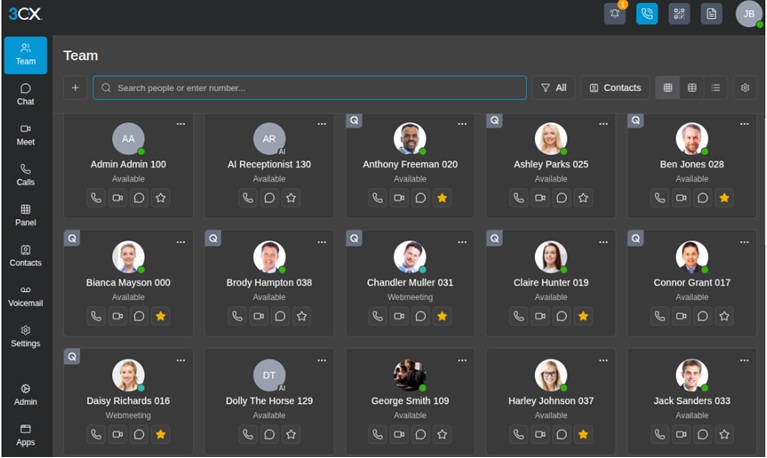Click the plus add button
Screen dimensions: 767x458
tap(75, 88)
